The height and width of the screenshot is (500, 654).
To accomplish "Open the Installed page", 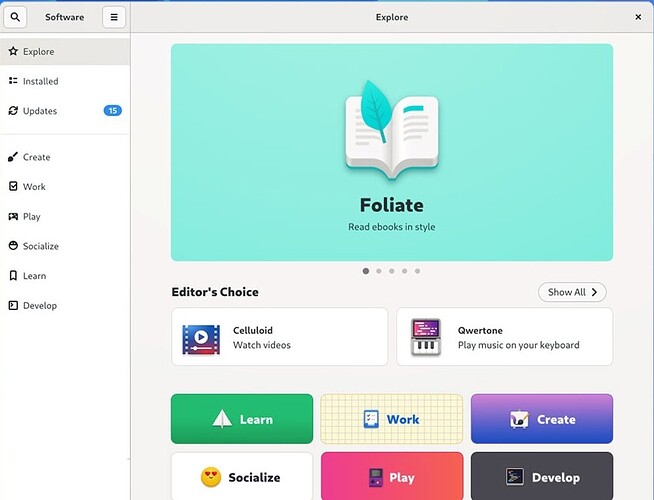I will (x=65, y=81).
